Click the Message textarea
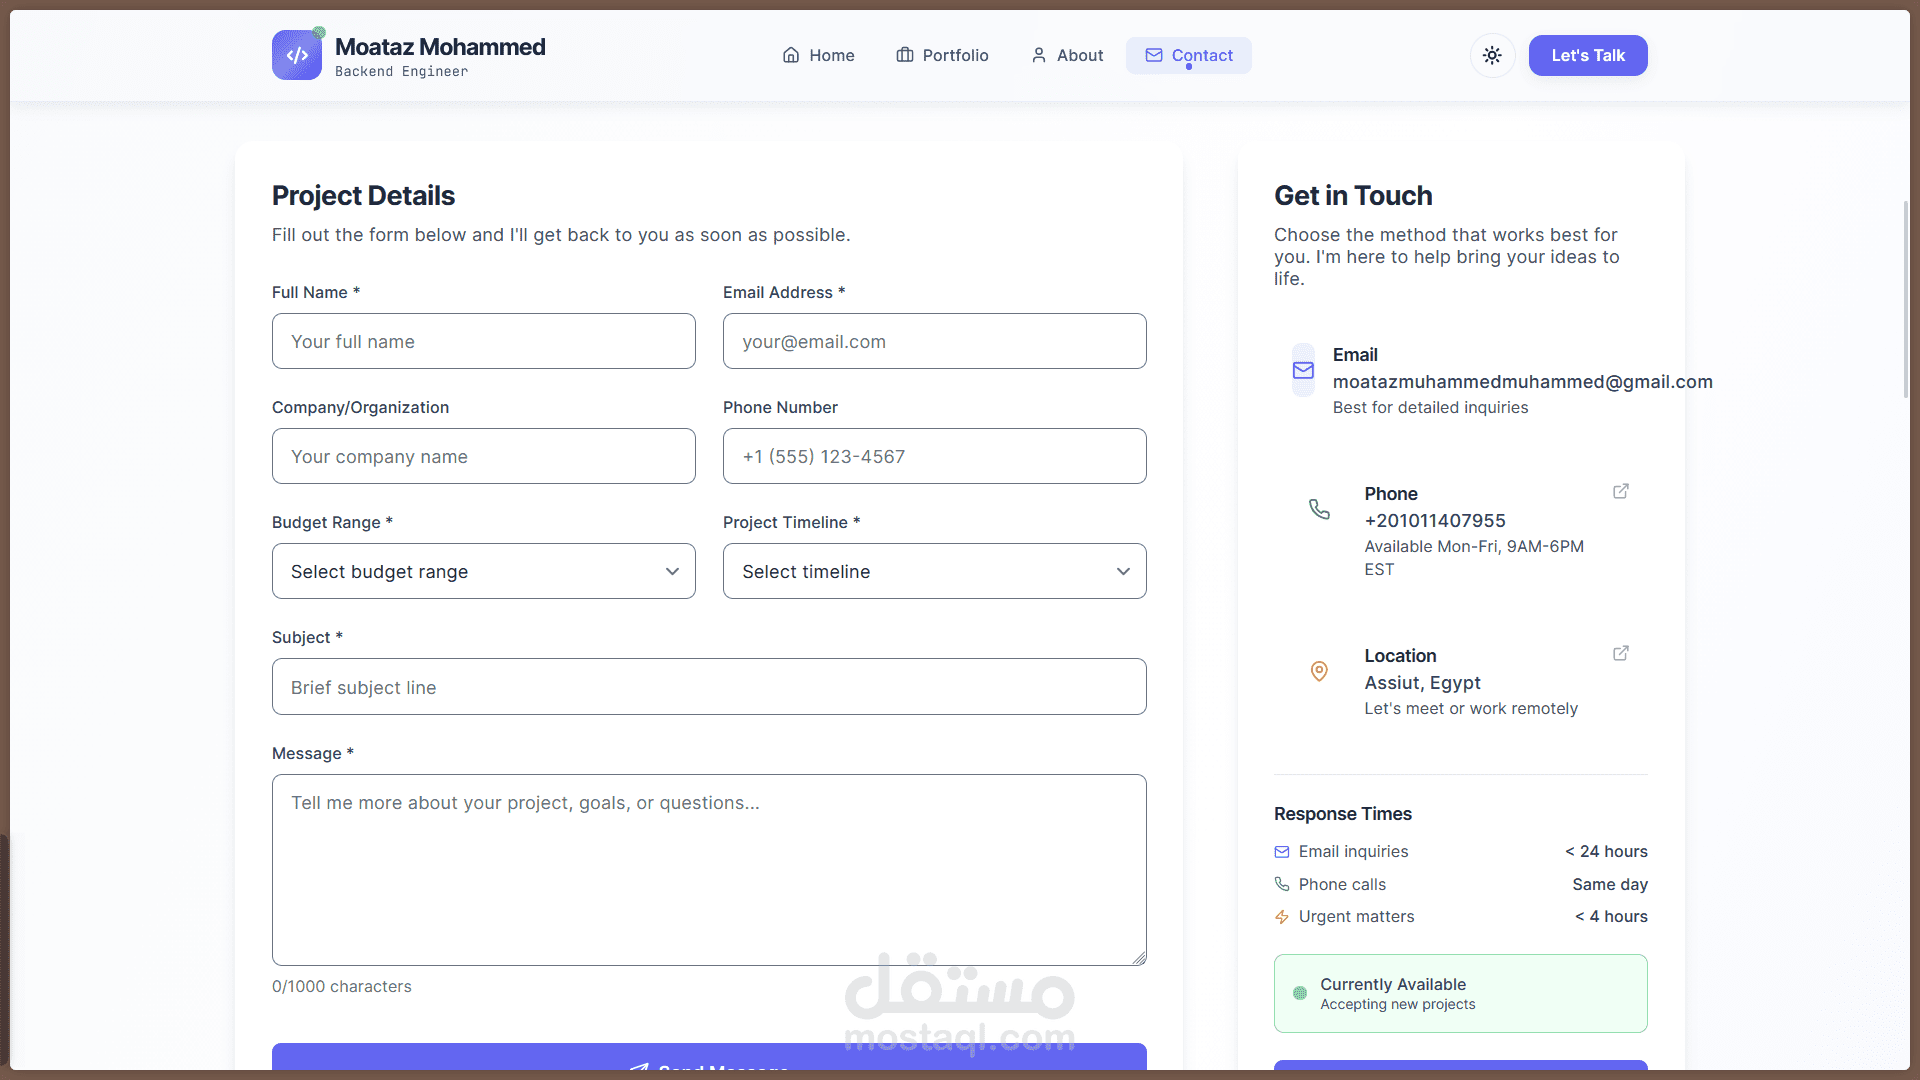 click(709, 869)
